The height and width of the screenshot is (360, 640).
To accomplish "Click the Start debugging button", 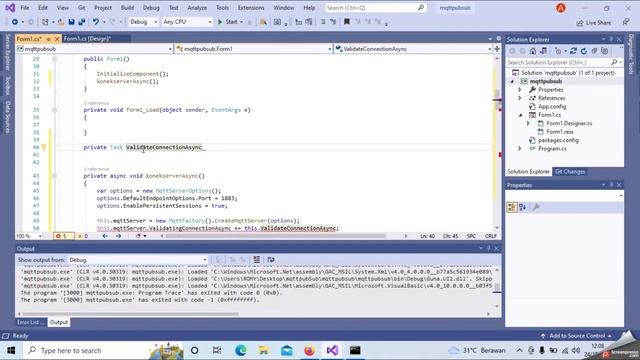I will click(230, 22).
